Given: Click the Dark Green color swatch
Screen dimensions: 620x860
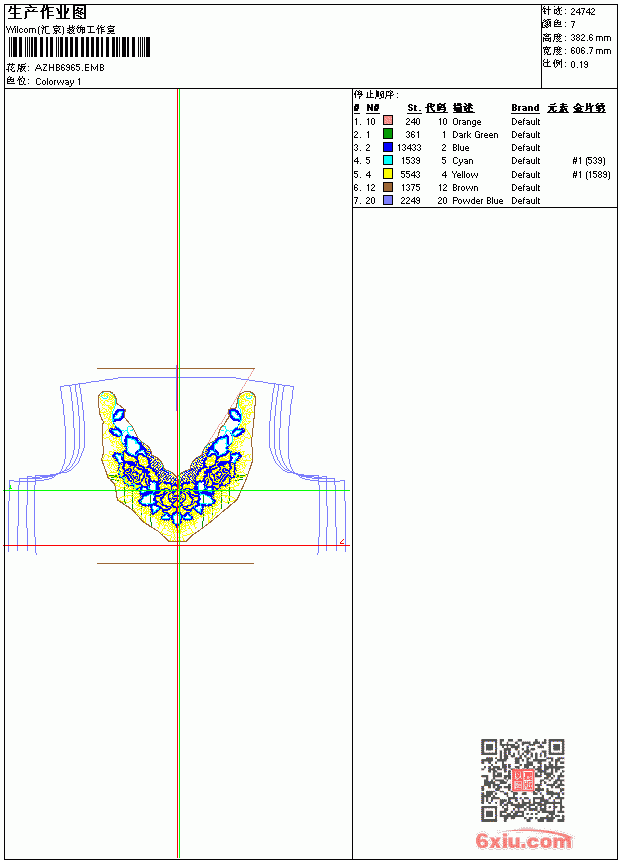Looking at the screenshot, I should (388, 134).
